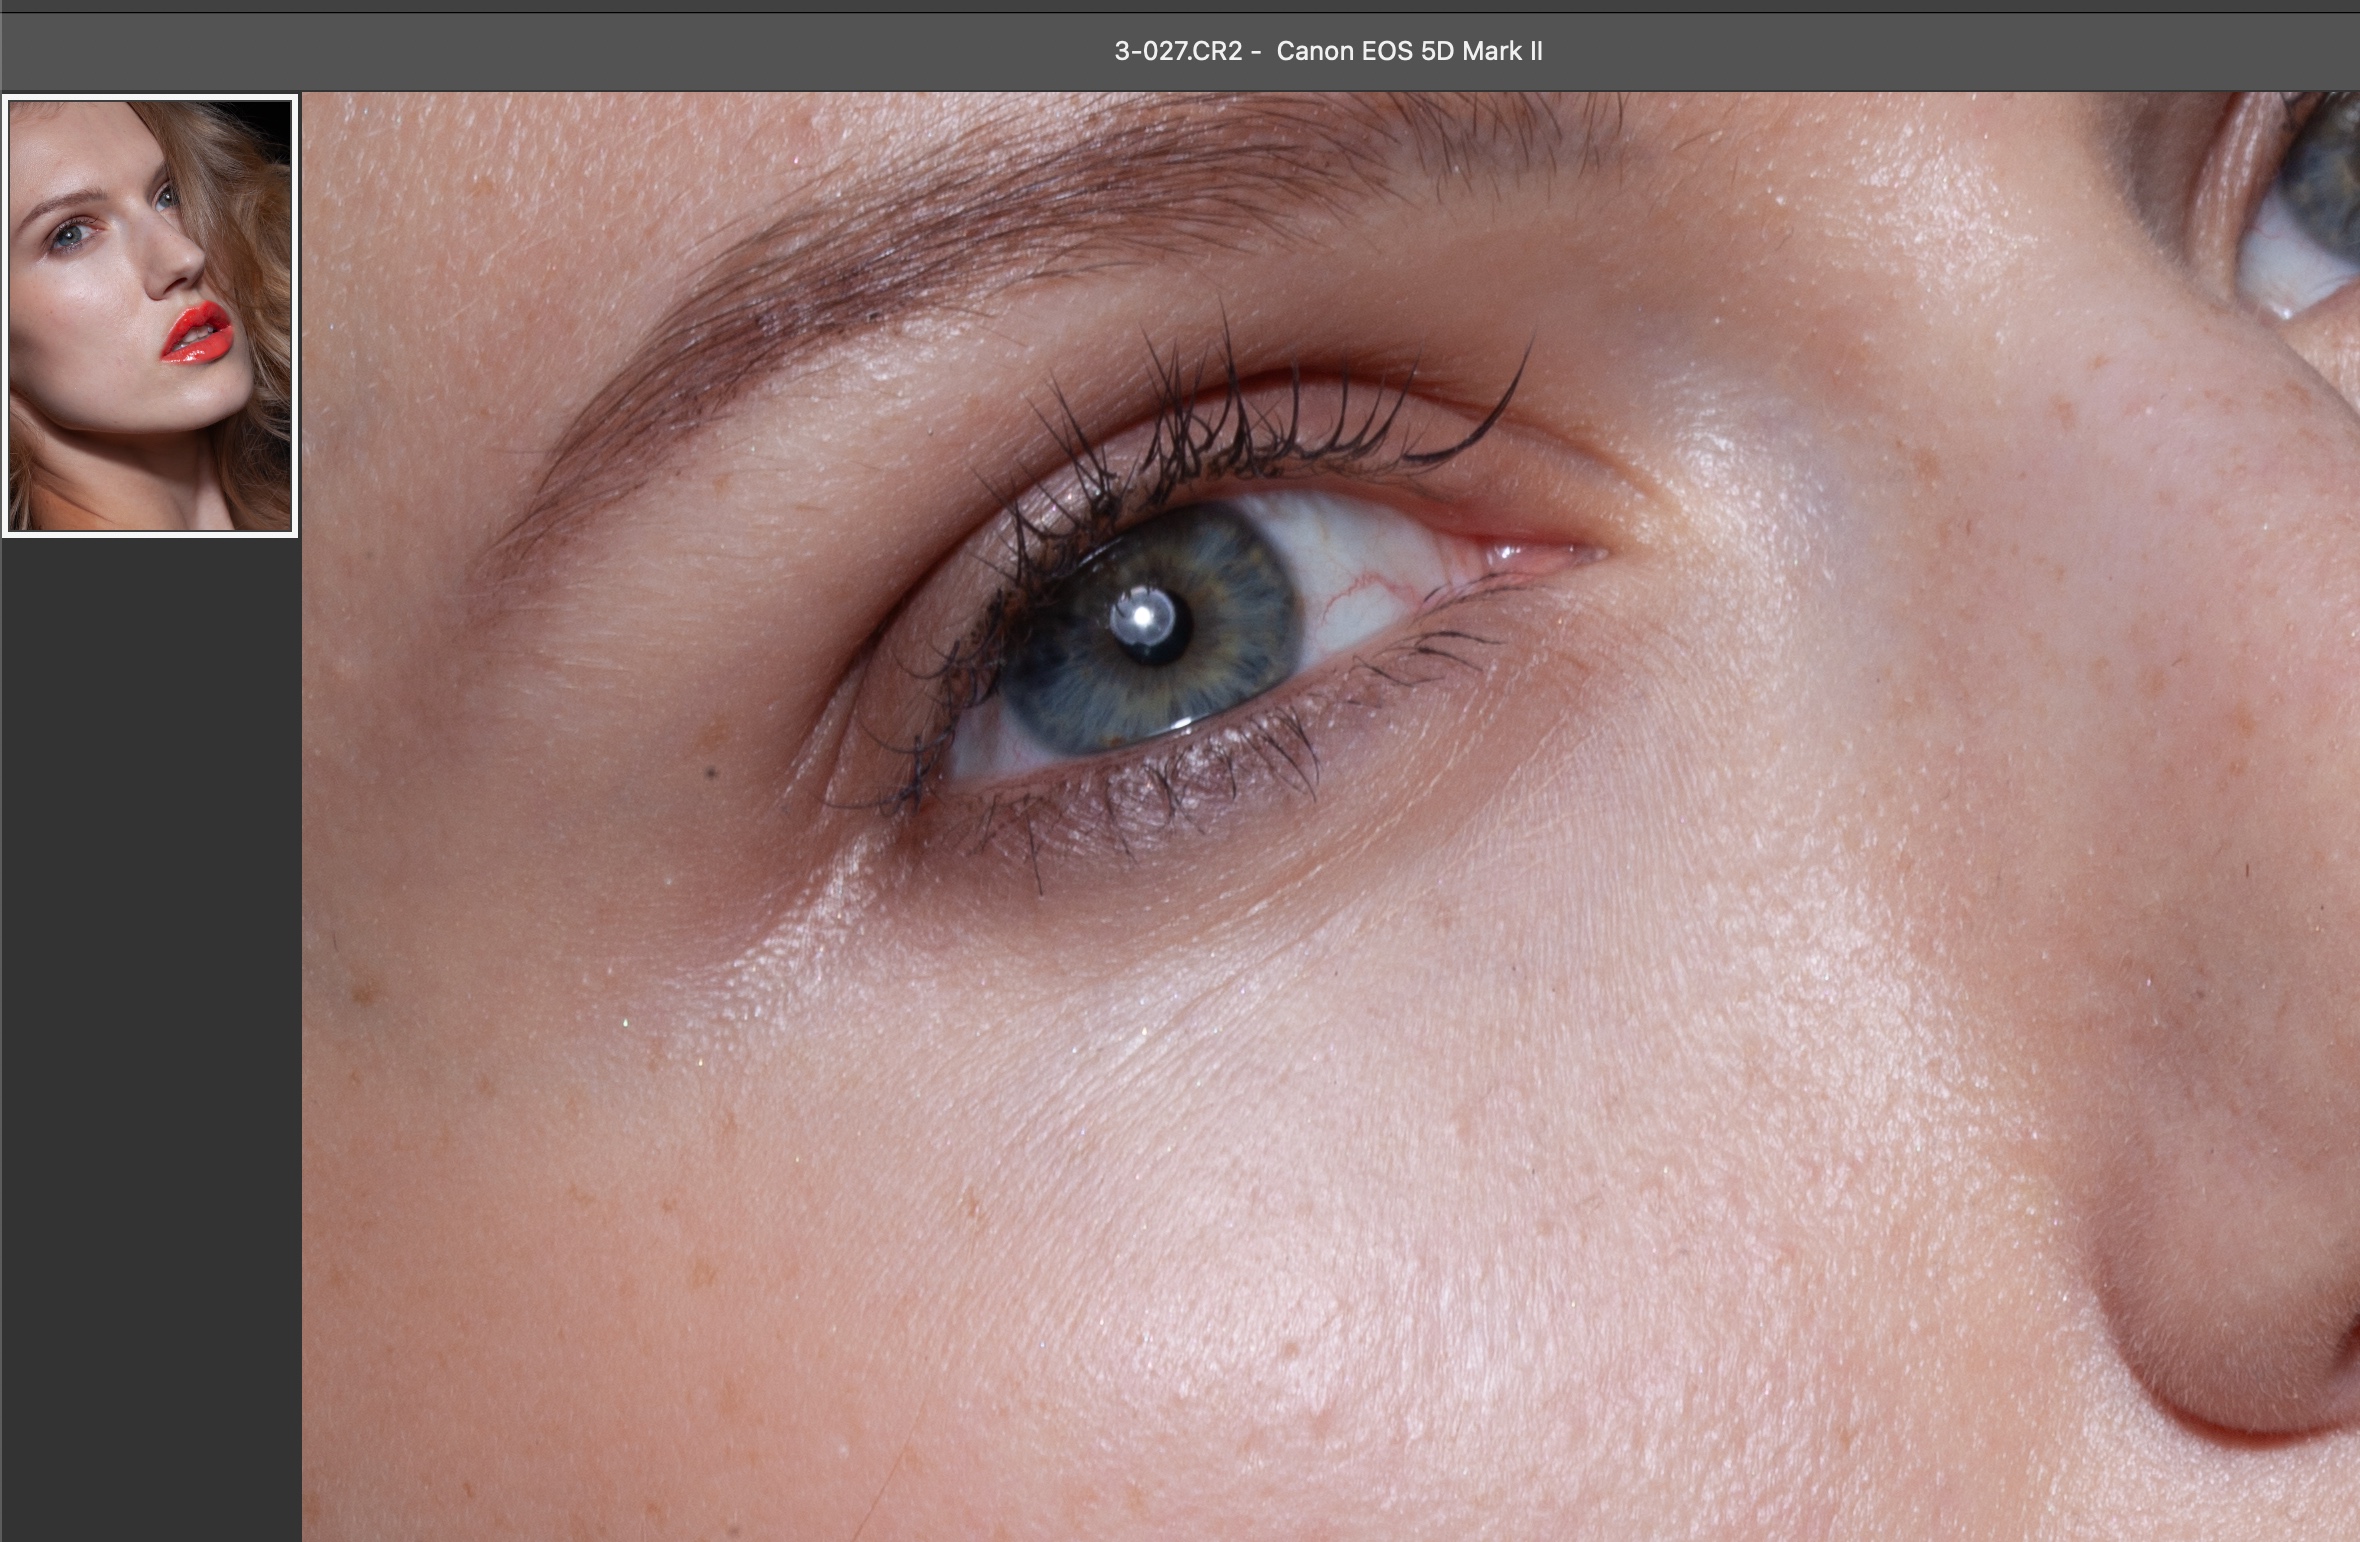This screenshot has width=2360, height=1542.
Task: Click the 3-027.CR2 file name in title
Action: 1178,52
